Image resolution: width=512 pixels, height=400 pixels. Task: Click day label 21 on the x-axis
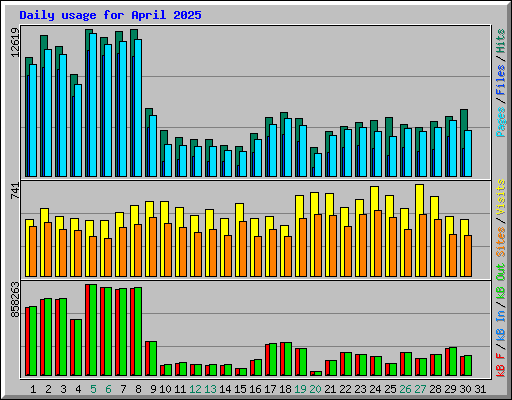click(330, 389)
